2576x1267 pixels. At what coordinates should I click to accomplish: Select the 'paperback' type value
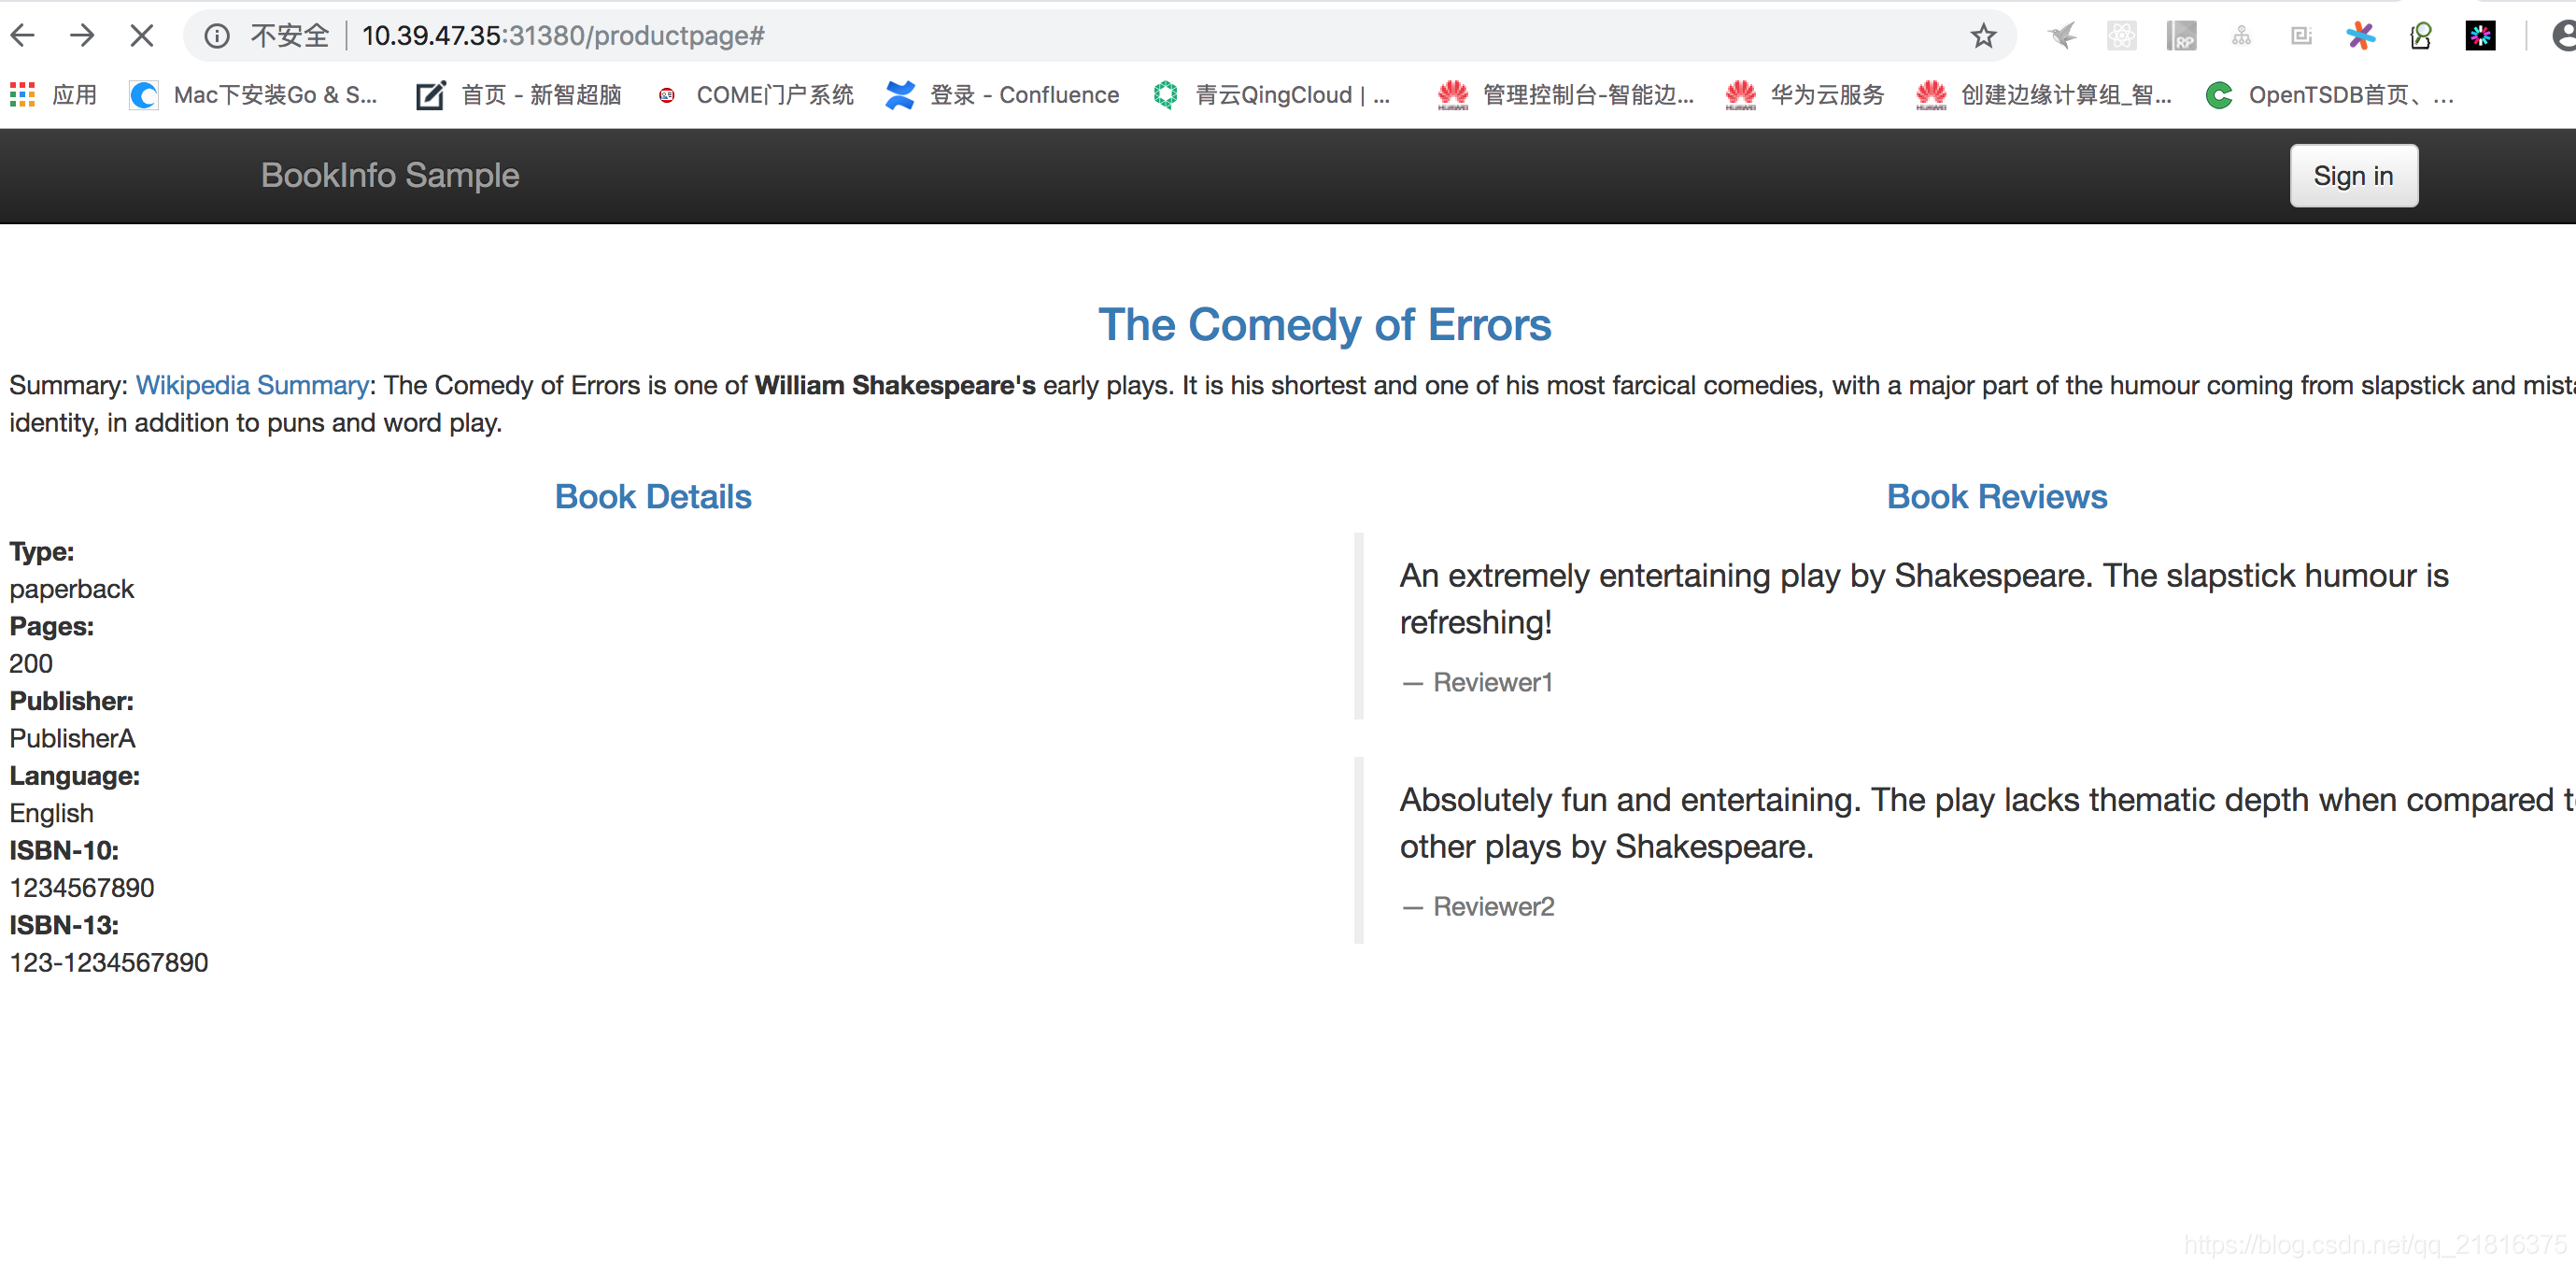tap(72, 589)
